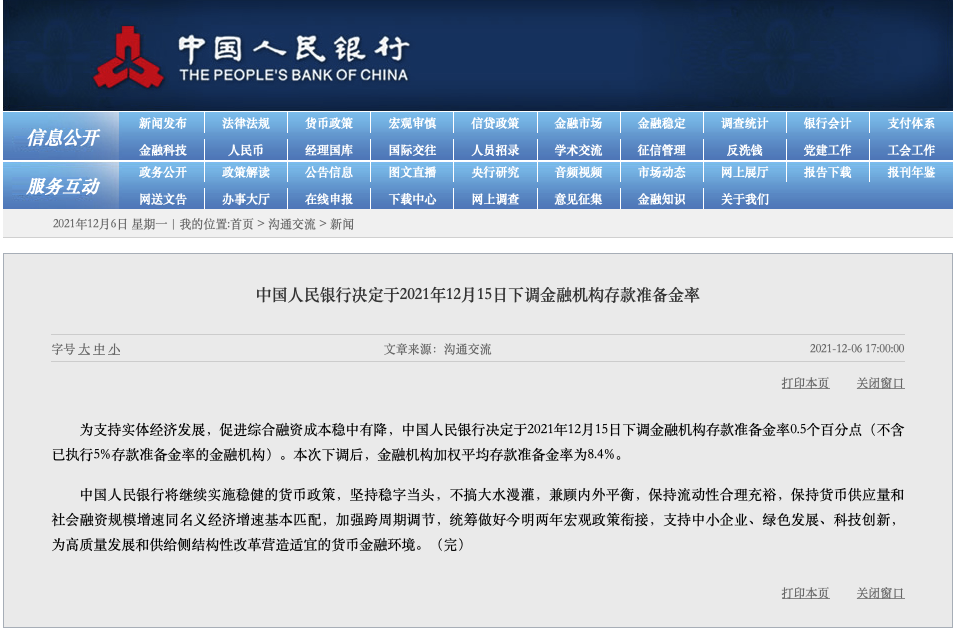The width and height of the screenshot is (955, 630).
Task: Click bottom 打印本页 link
Action: (805, 593)
